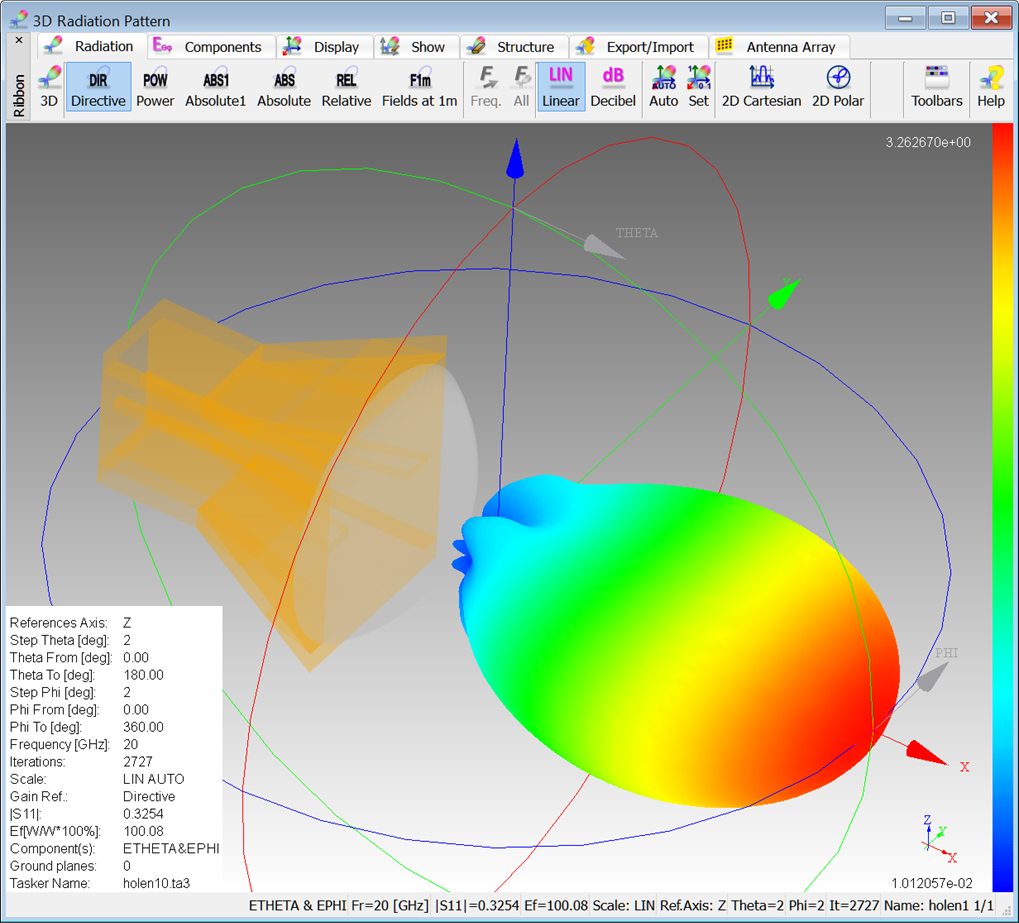Image resolution: width=1019 pixels, height=923 pixels.
Task: Click the gray THETA arrow marker
Action: pos(604,247)
